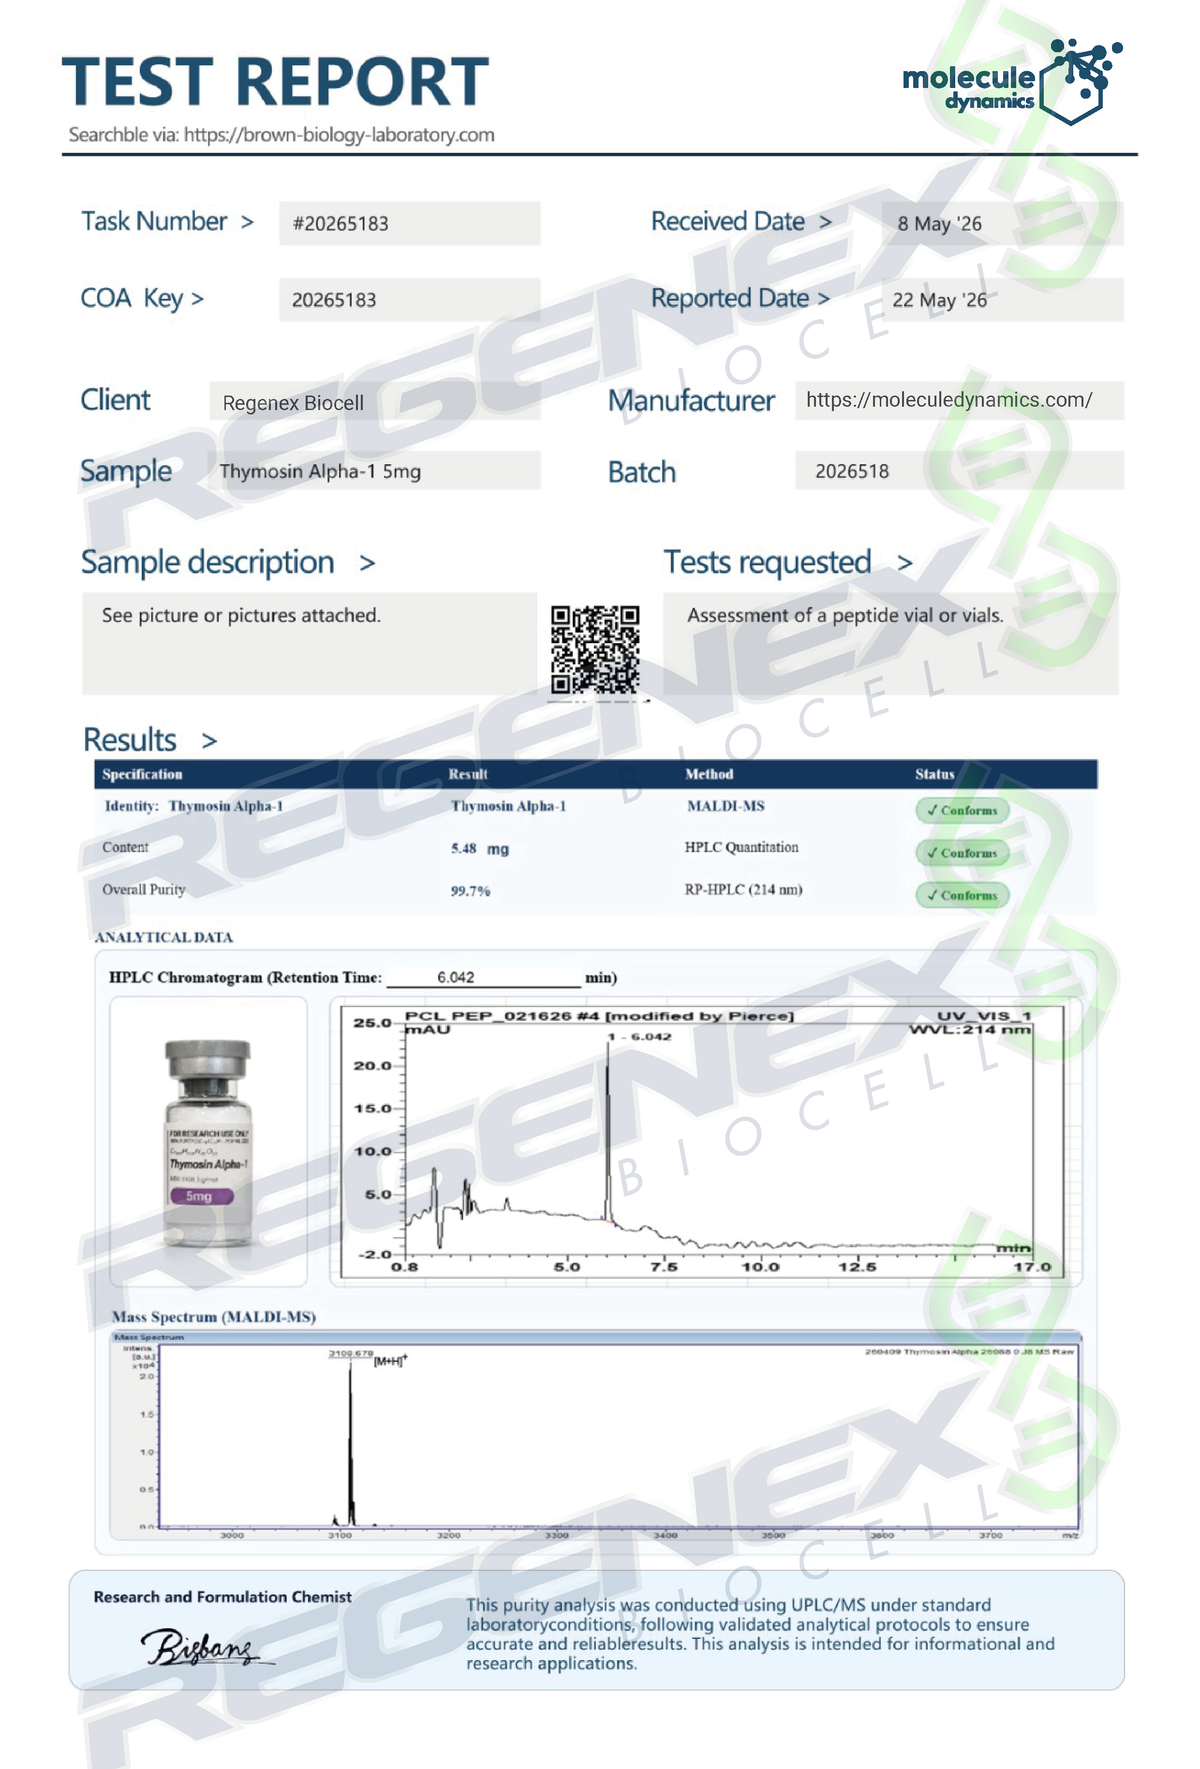The height and width of the screenshot is (1769, 1200).
Task: Click the Conforms badge in Identity row
Action: (962, 810)
